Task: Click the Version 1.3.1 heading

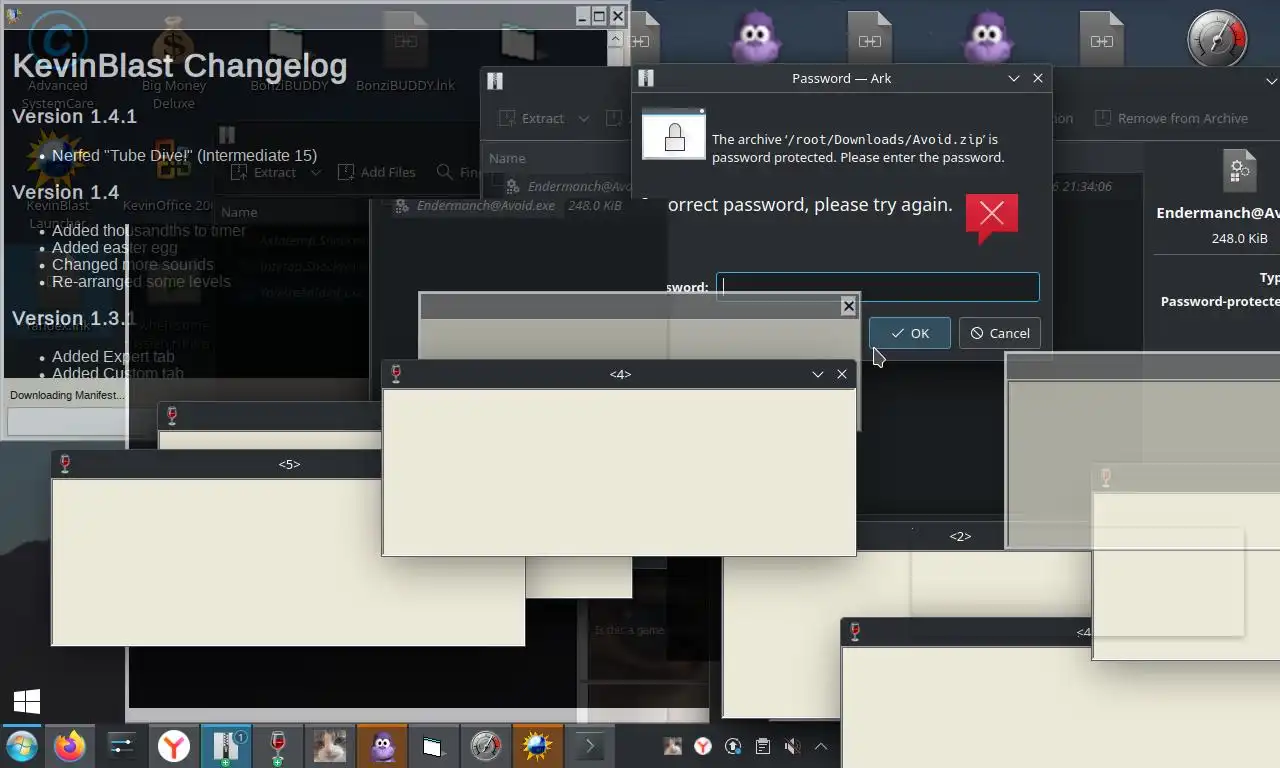Action: coord(74,318)
